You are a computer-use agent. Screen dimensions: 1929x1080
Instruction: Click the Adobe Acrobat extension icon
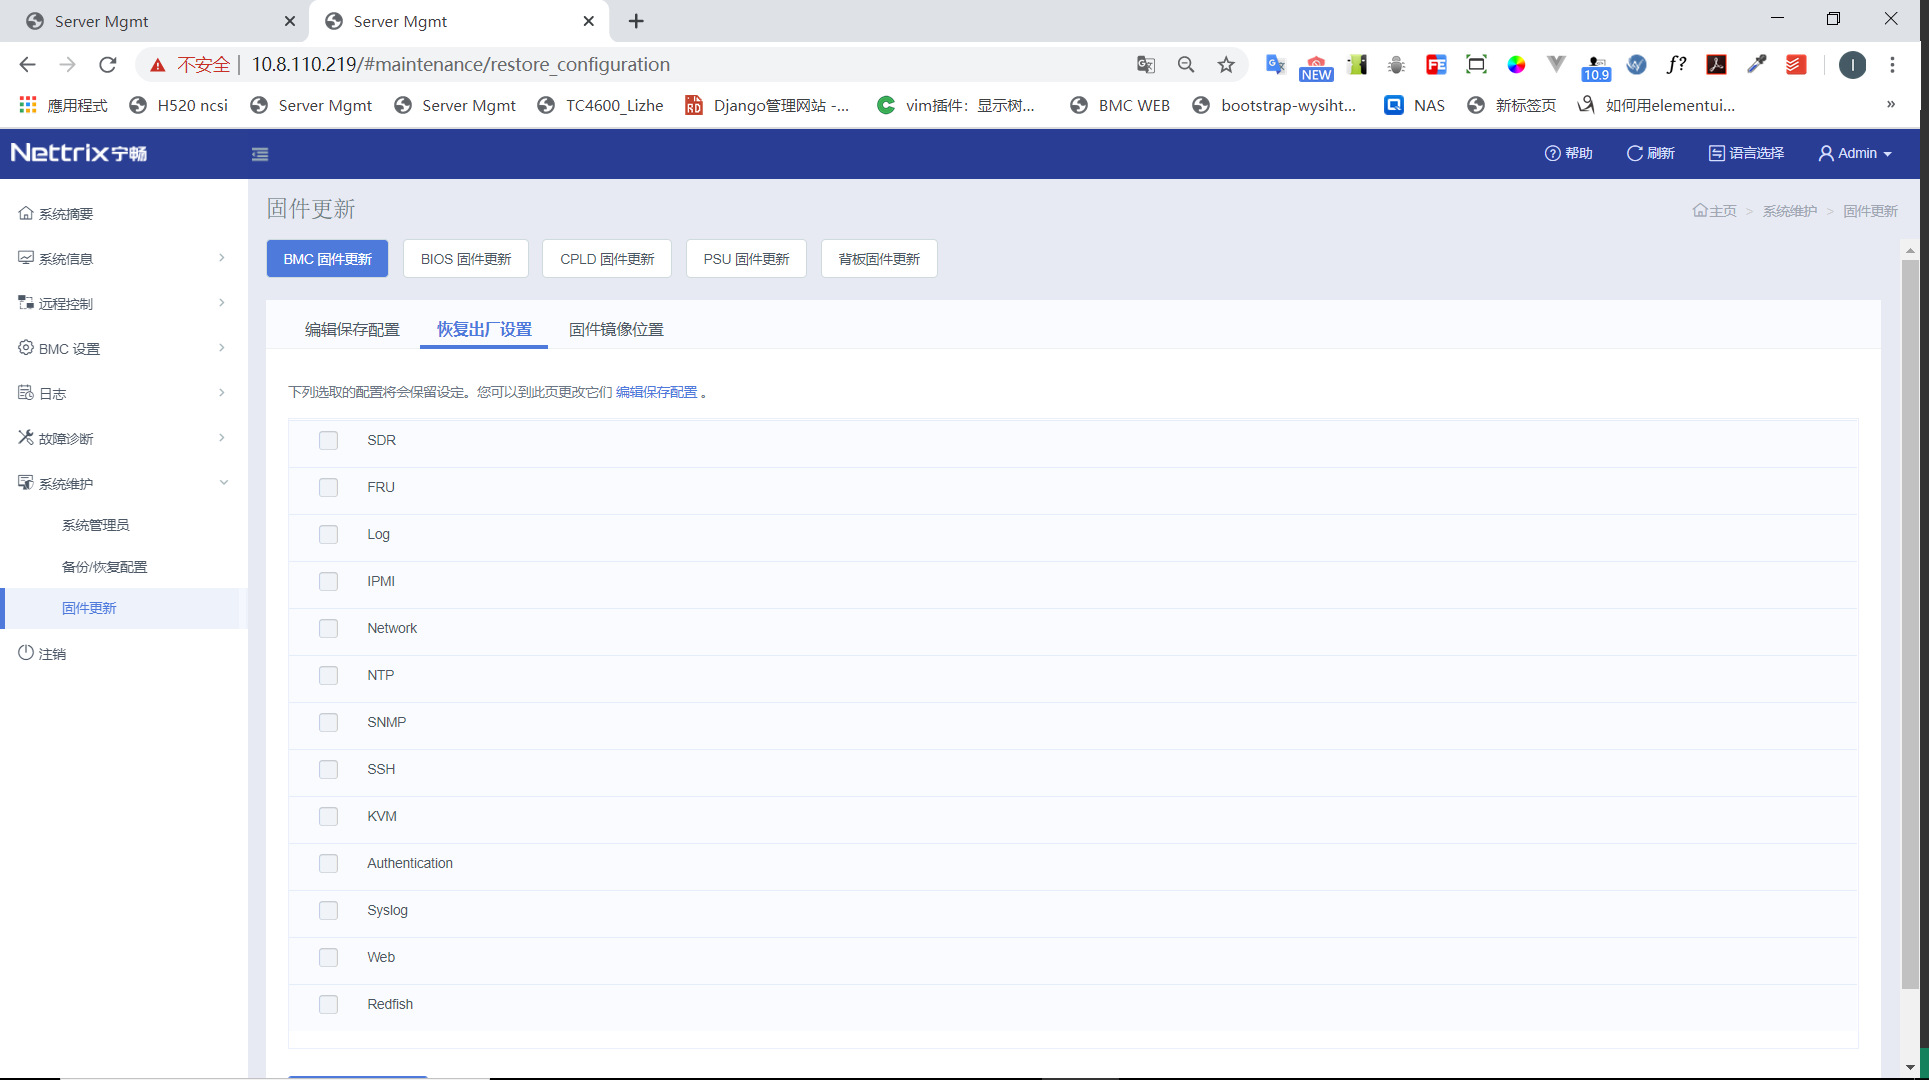pyautogui.click(x=1716, y=65)
